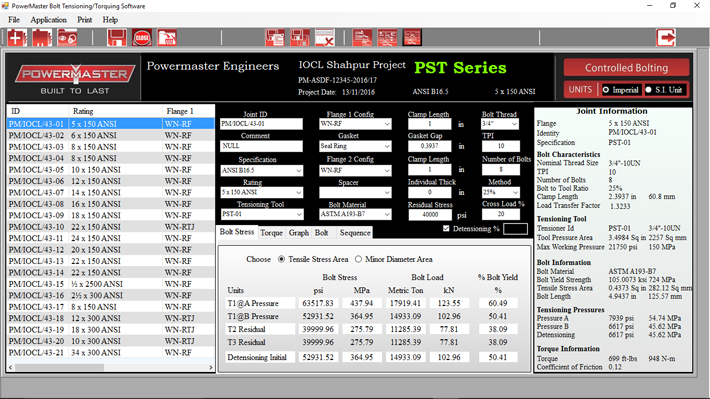Click the Rating column header
Screen dimensions: 710x399
coord(115,111)
